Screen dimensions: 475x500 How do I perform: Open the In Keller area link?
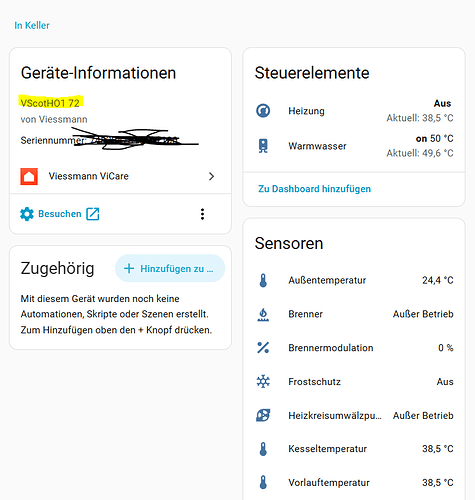coord(32,25)
